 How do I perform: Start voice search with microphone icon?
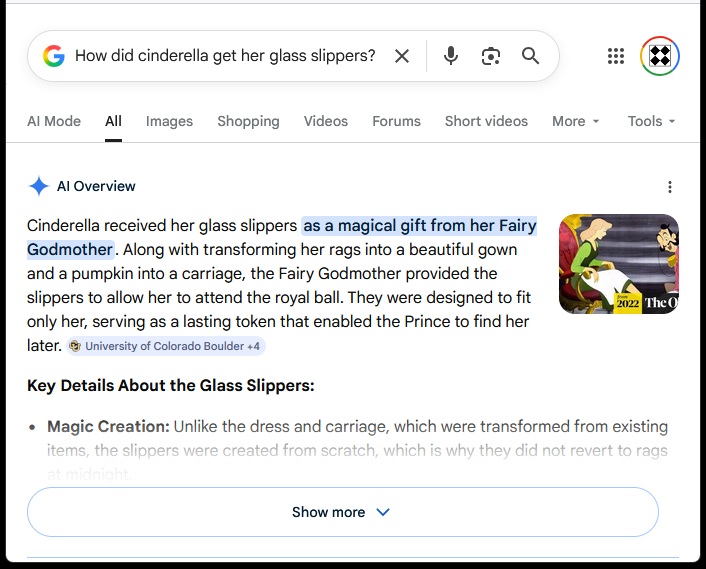pos(451,56)
